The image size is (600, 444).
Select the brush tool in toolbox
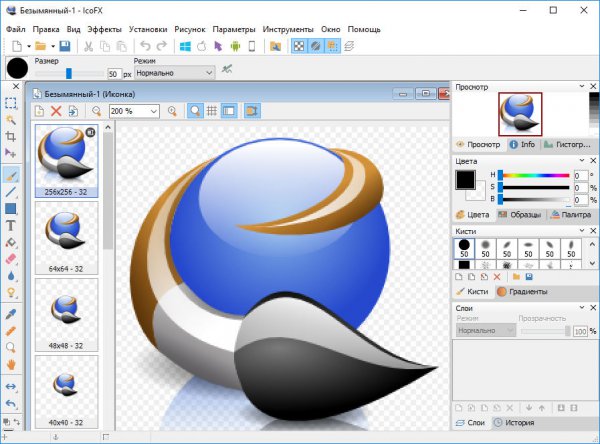click(x=11, y=176)
